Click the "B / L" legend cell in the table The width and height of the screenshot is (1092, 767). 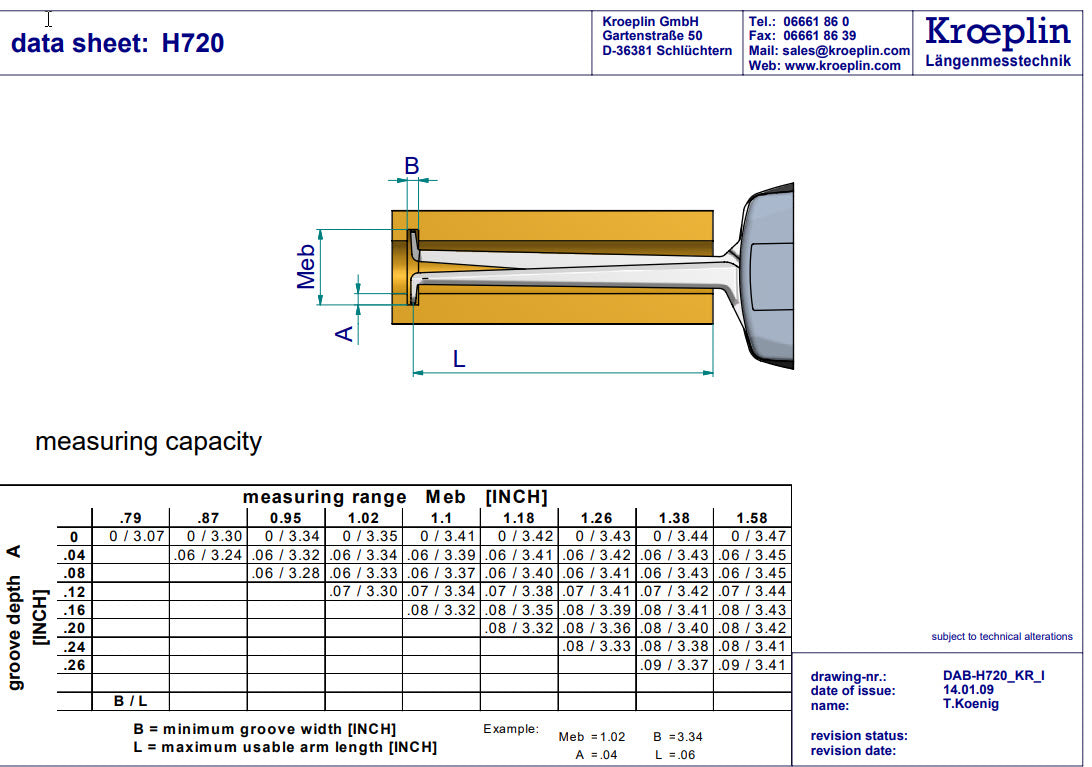(130, 702)
